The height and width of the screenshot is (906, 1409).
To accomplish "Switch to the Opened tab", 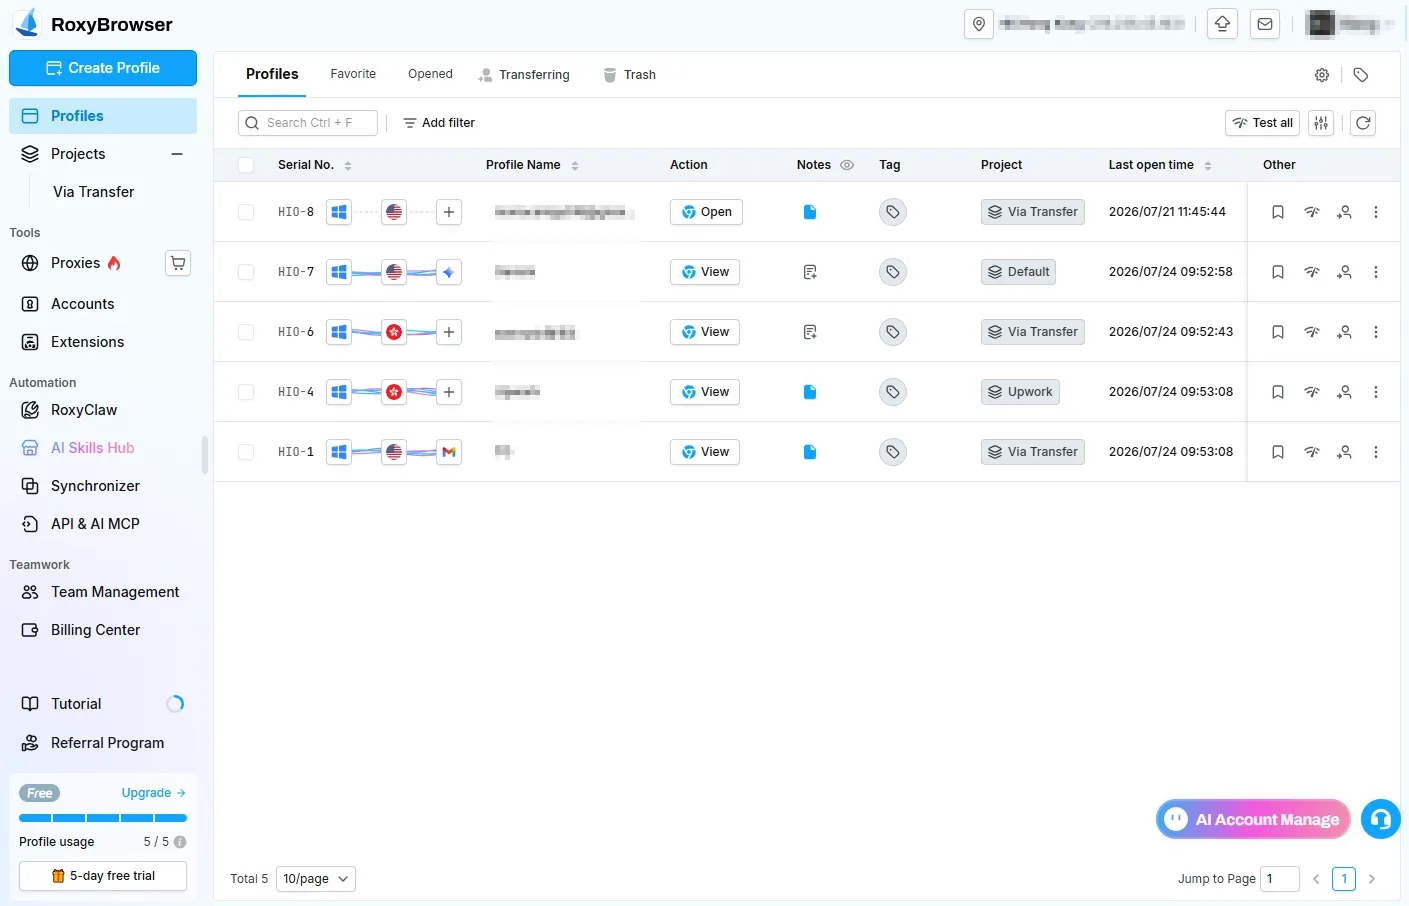I will [430, 74].
